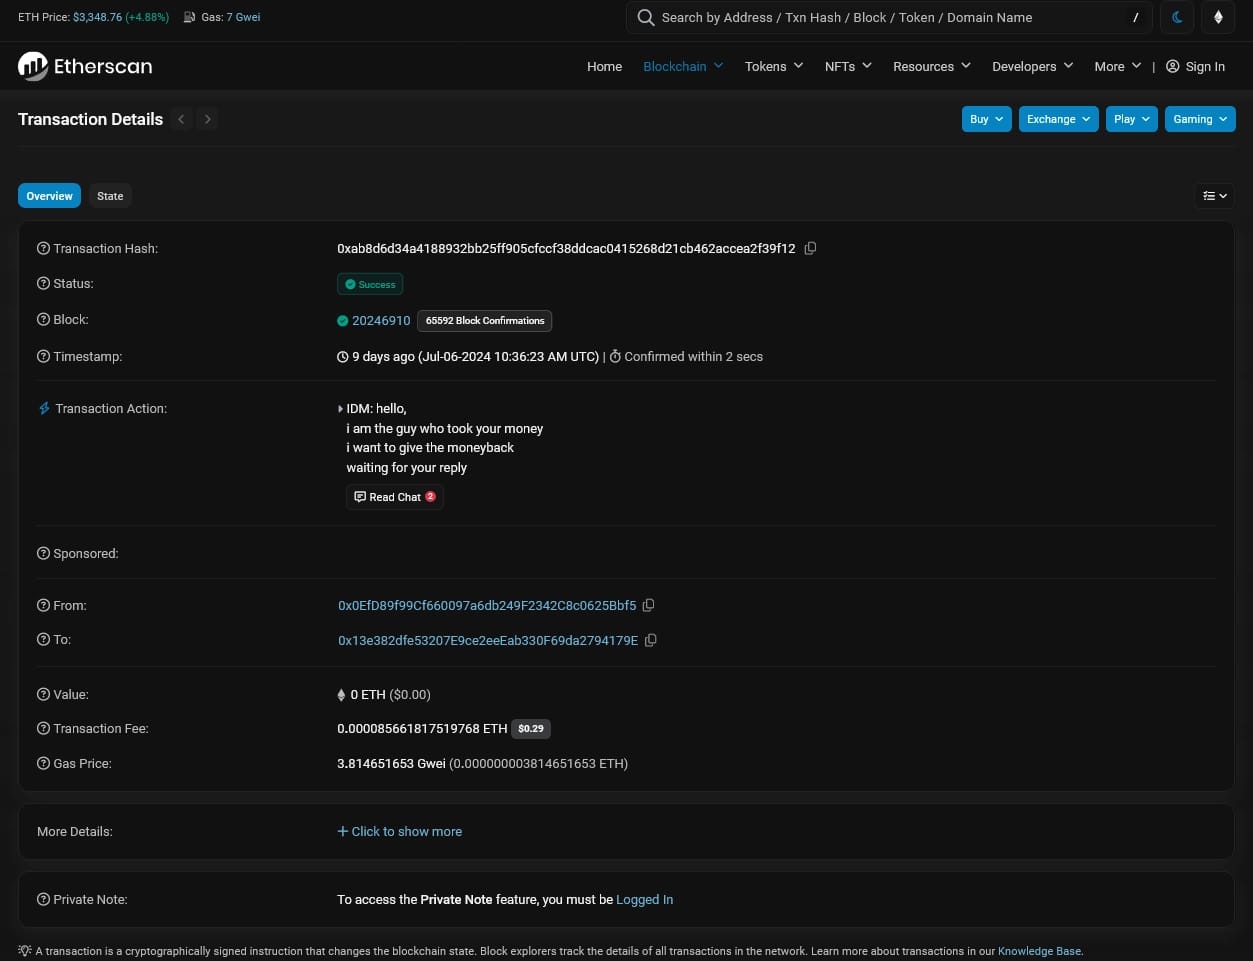Select the Overview tab
Viewport: 1253px width, 961px height.
[x=49, y=196]
